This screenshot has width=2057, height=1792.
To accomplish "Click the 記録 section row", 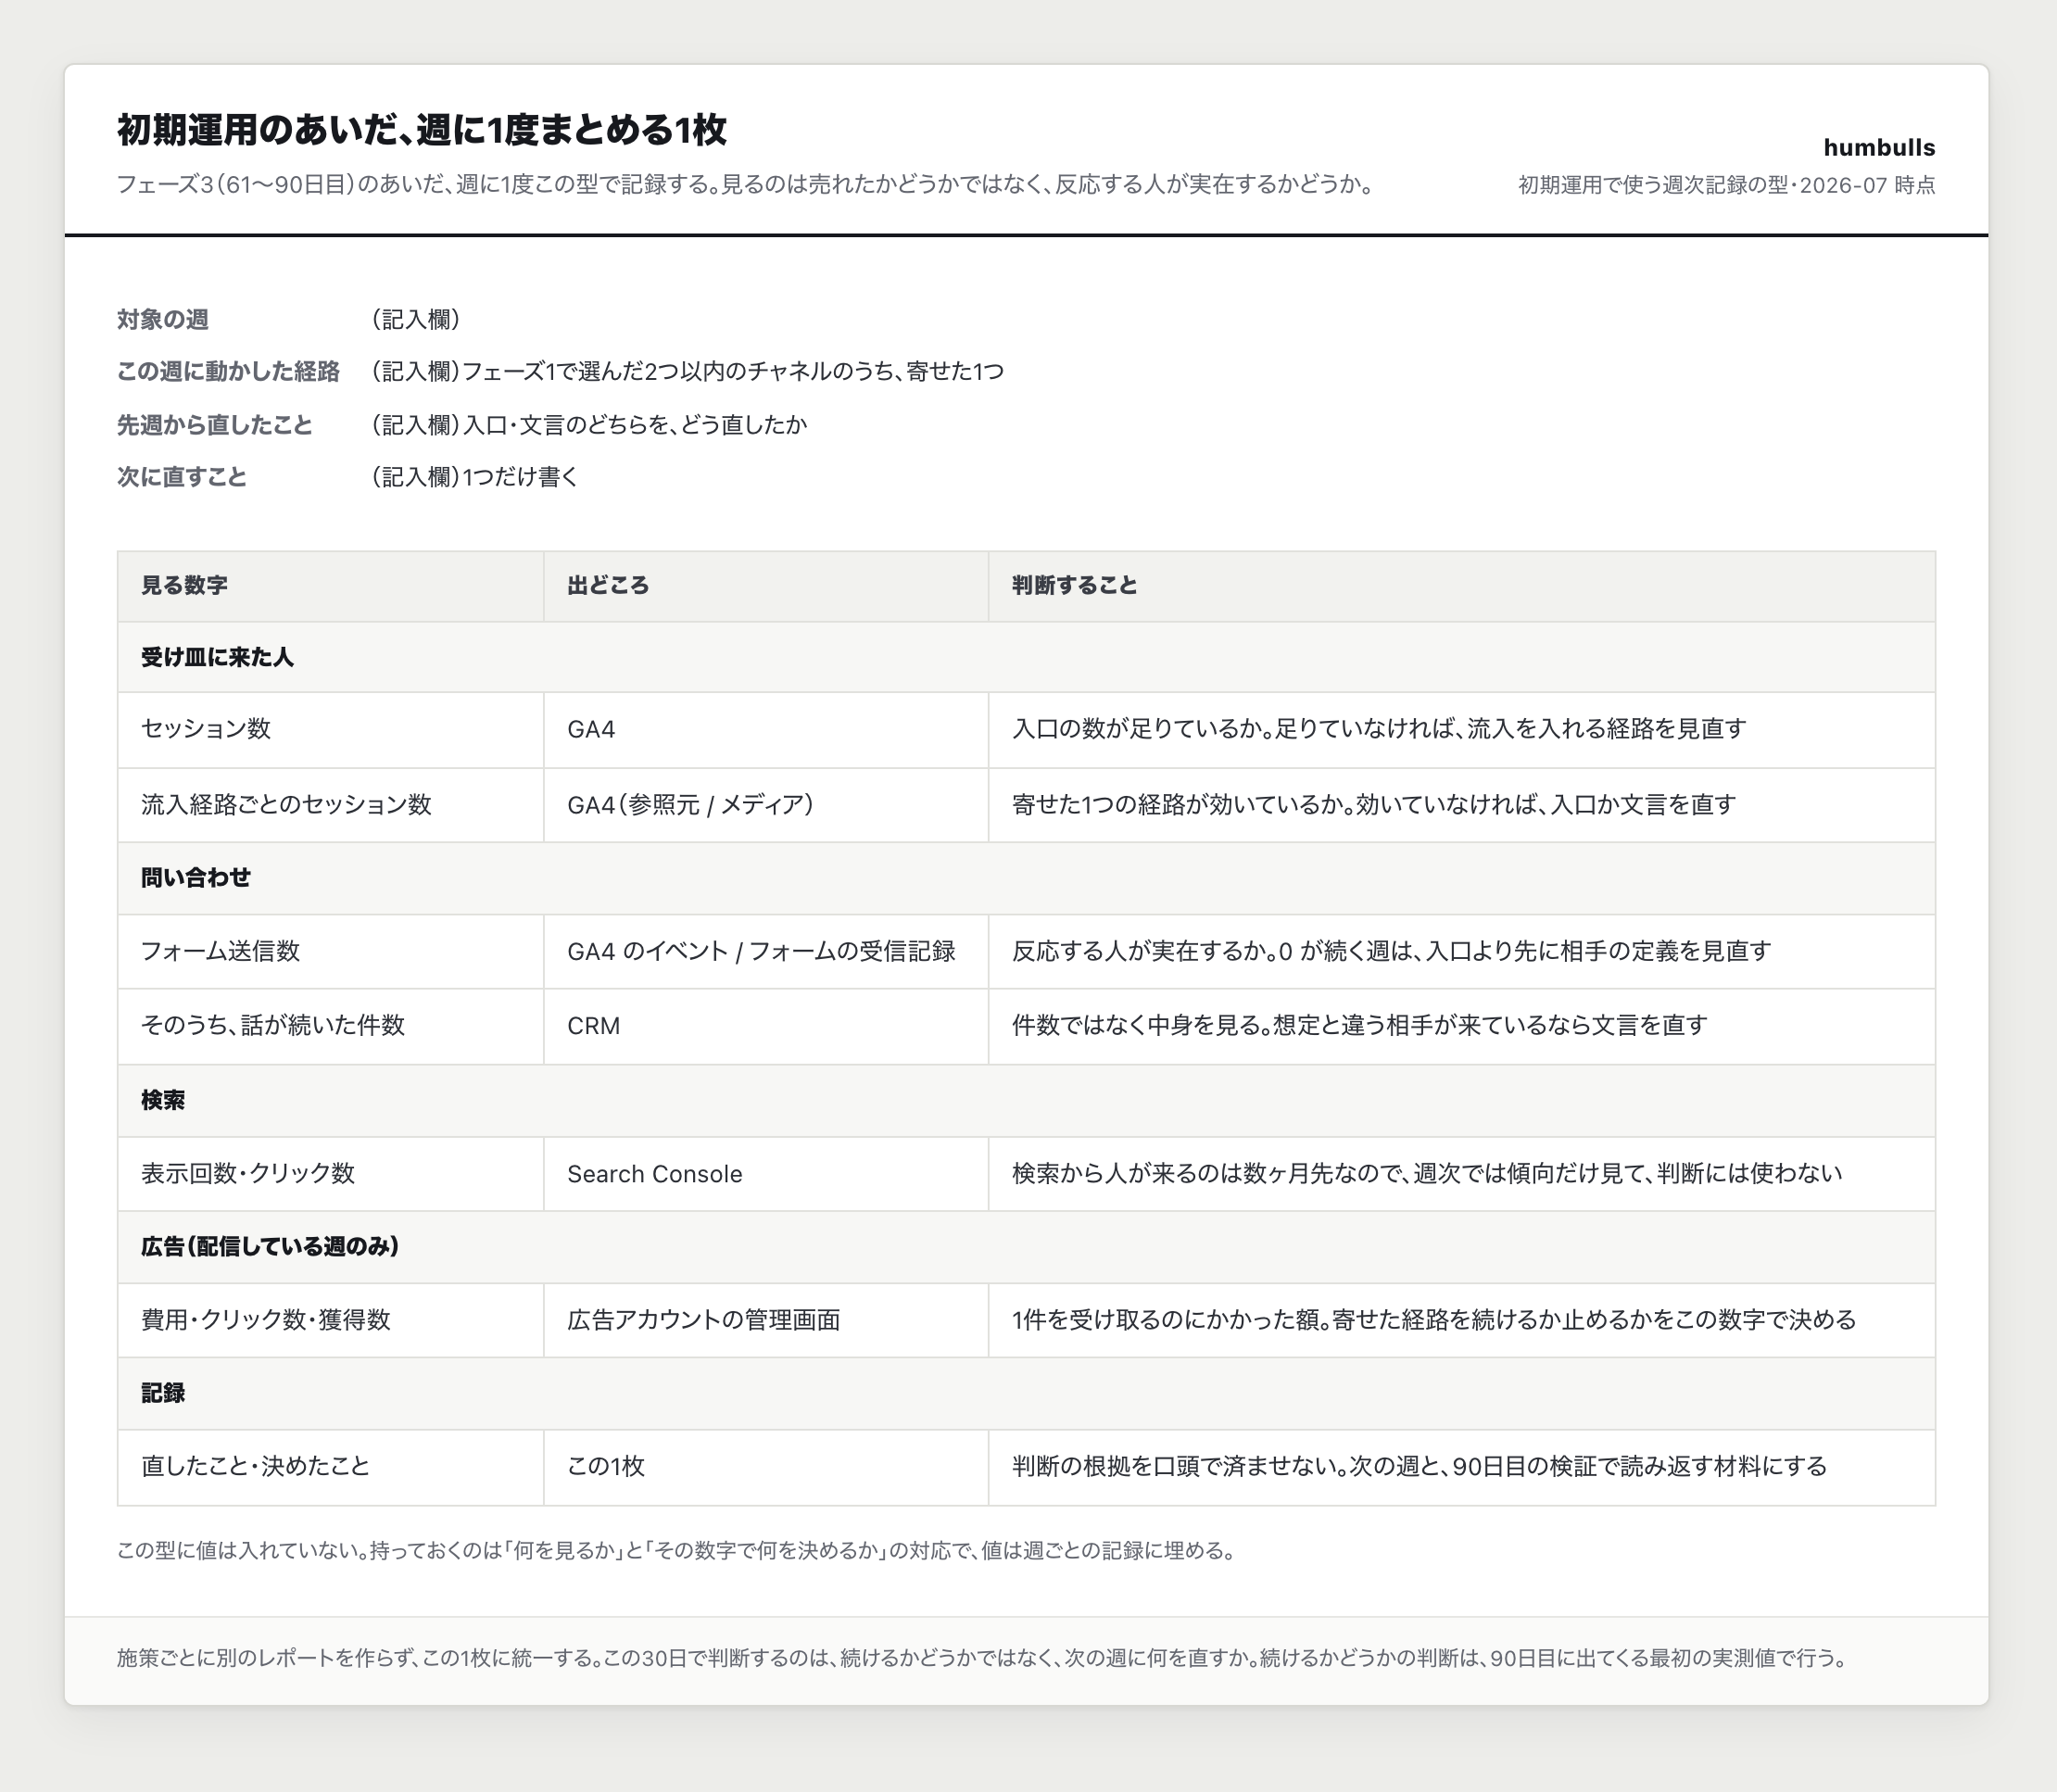I will (x=1026, y=1394).
